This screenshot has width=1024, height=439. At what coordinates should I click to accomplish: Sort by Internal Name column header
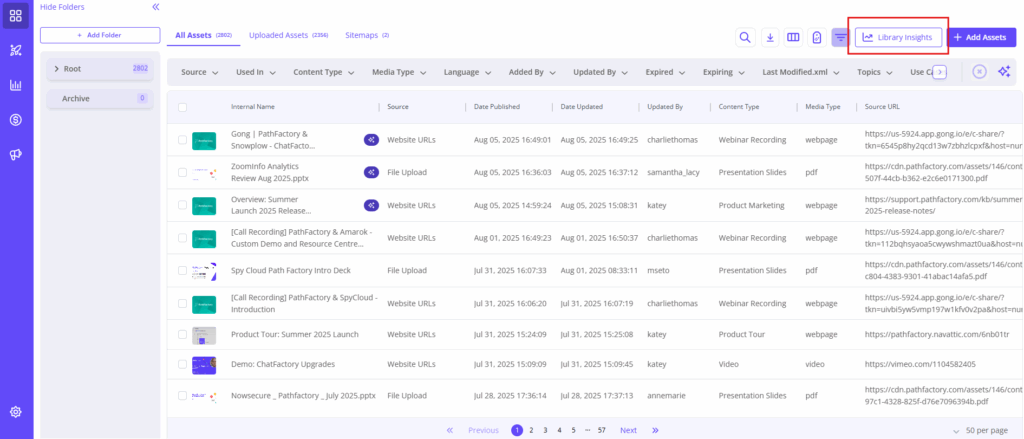pos(253,106)
